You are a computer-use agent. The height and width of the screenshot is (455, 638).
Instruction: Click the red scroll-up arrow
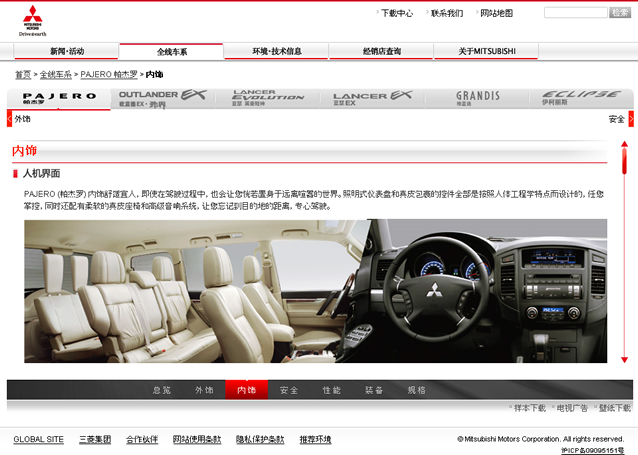click(x=624, y=144)
